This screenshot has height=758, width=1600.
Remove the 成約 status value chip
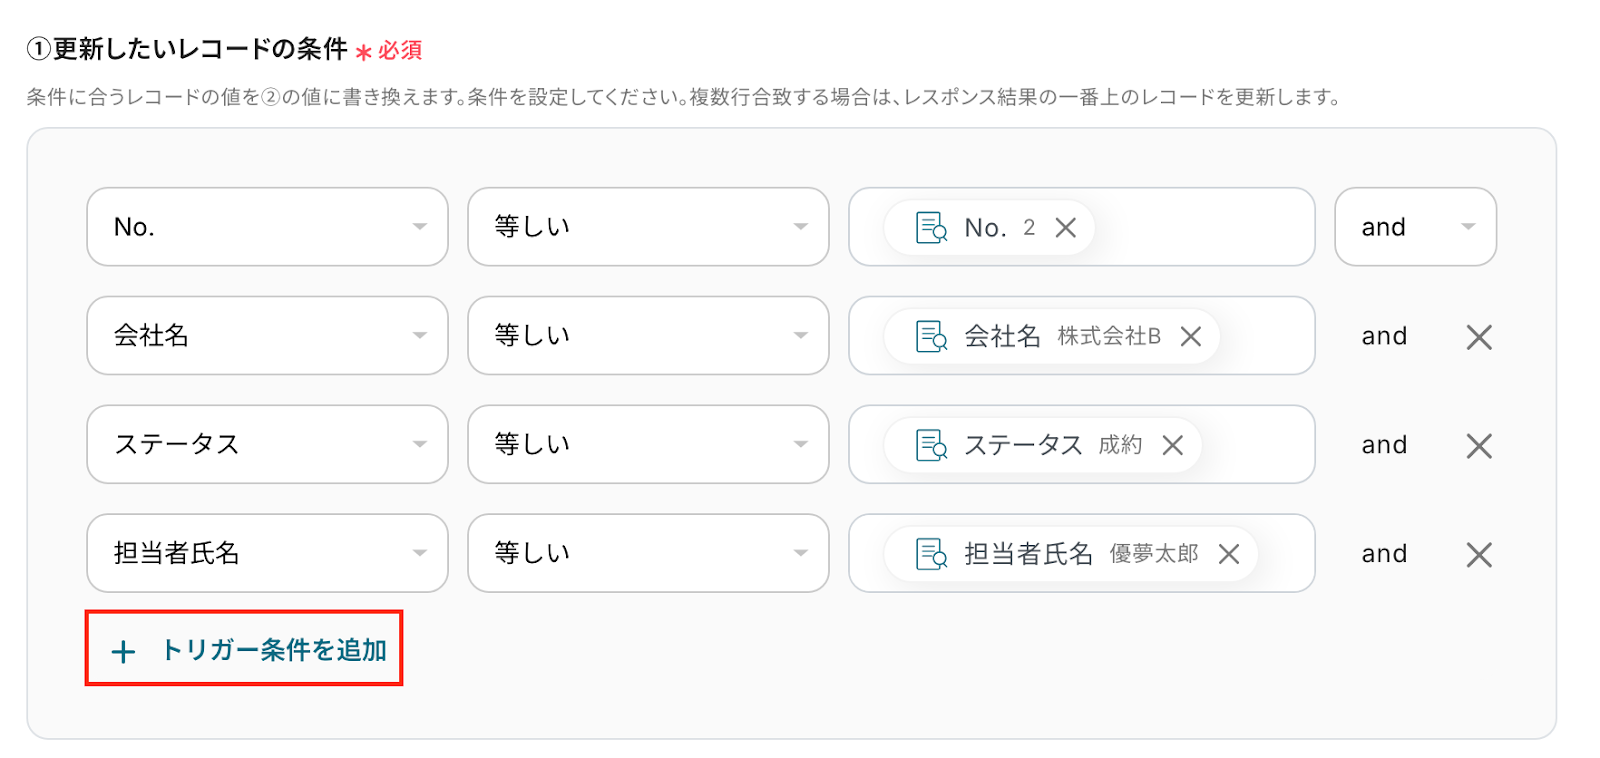[x=1173, y=445]
